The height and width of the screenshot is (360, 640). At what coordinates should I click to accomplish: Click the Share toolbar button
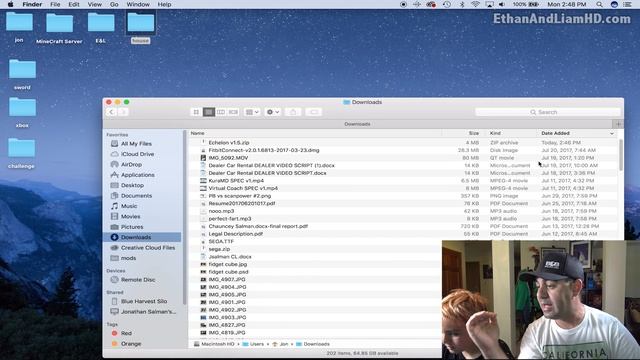pyautogui.click(x=293, y=112)
